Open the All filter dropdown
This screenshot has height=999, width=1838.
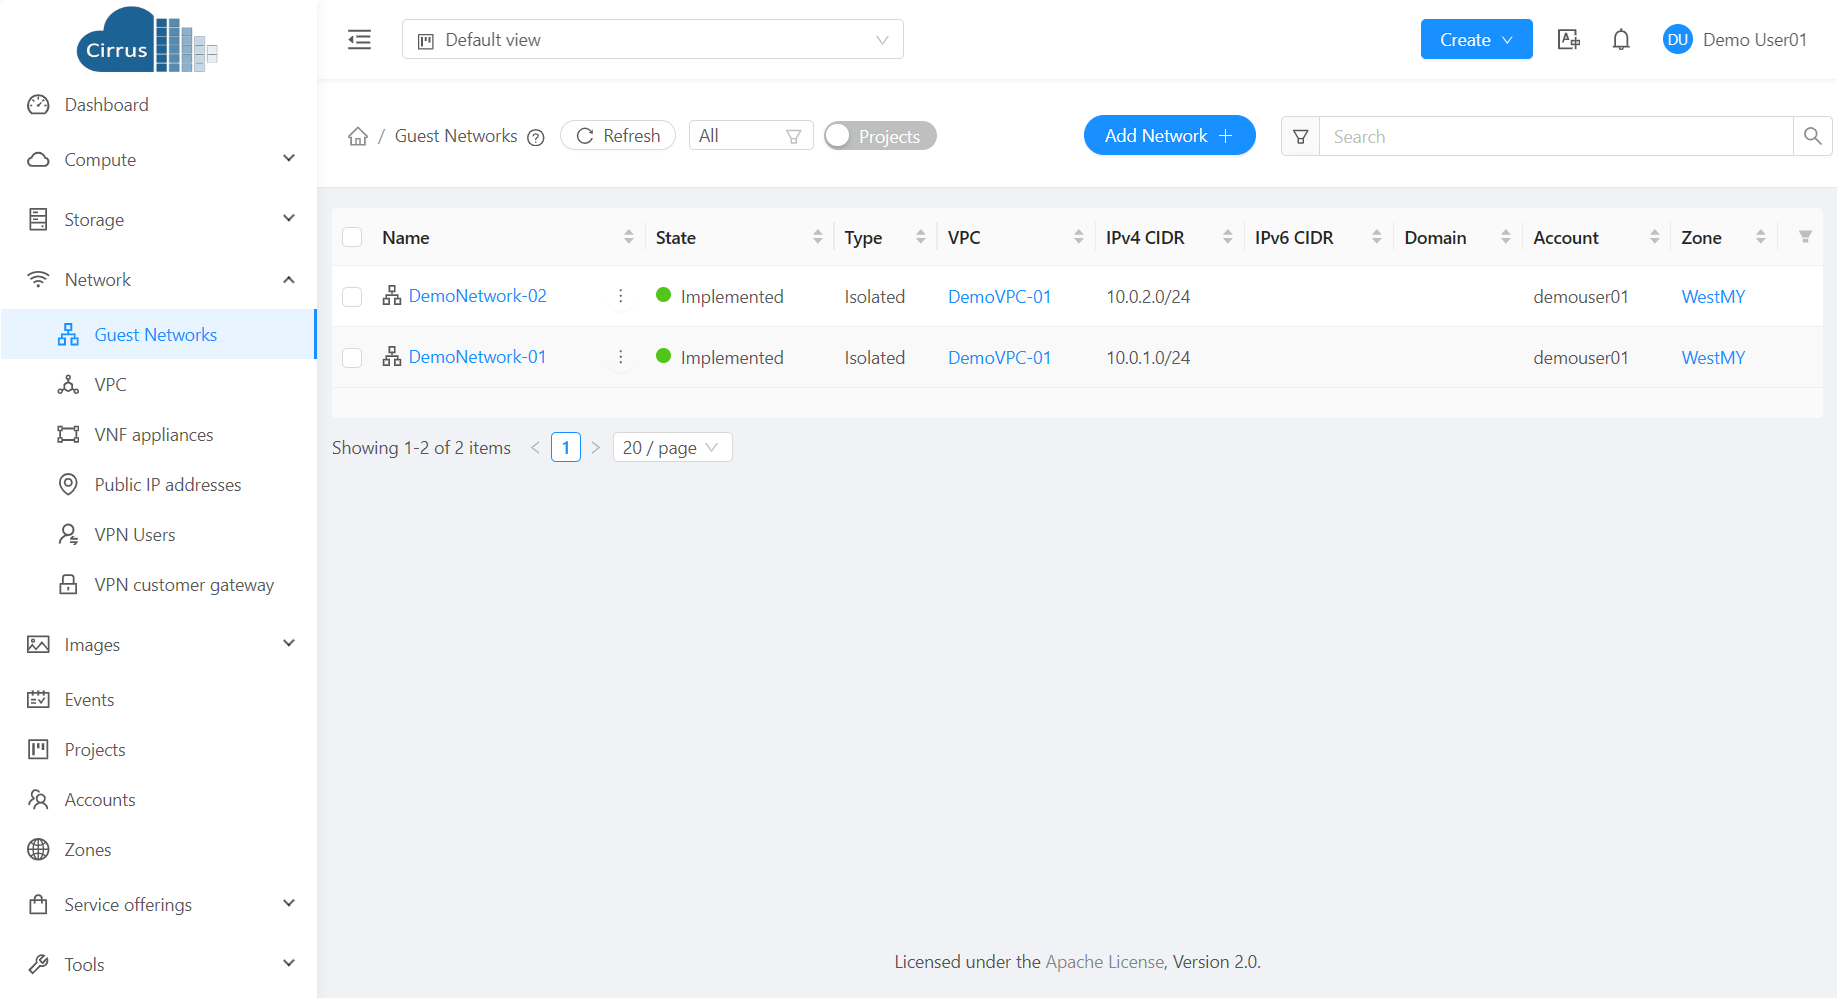pos(750,136)
